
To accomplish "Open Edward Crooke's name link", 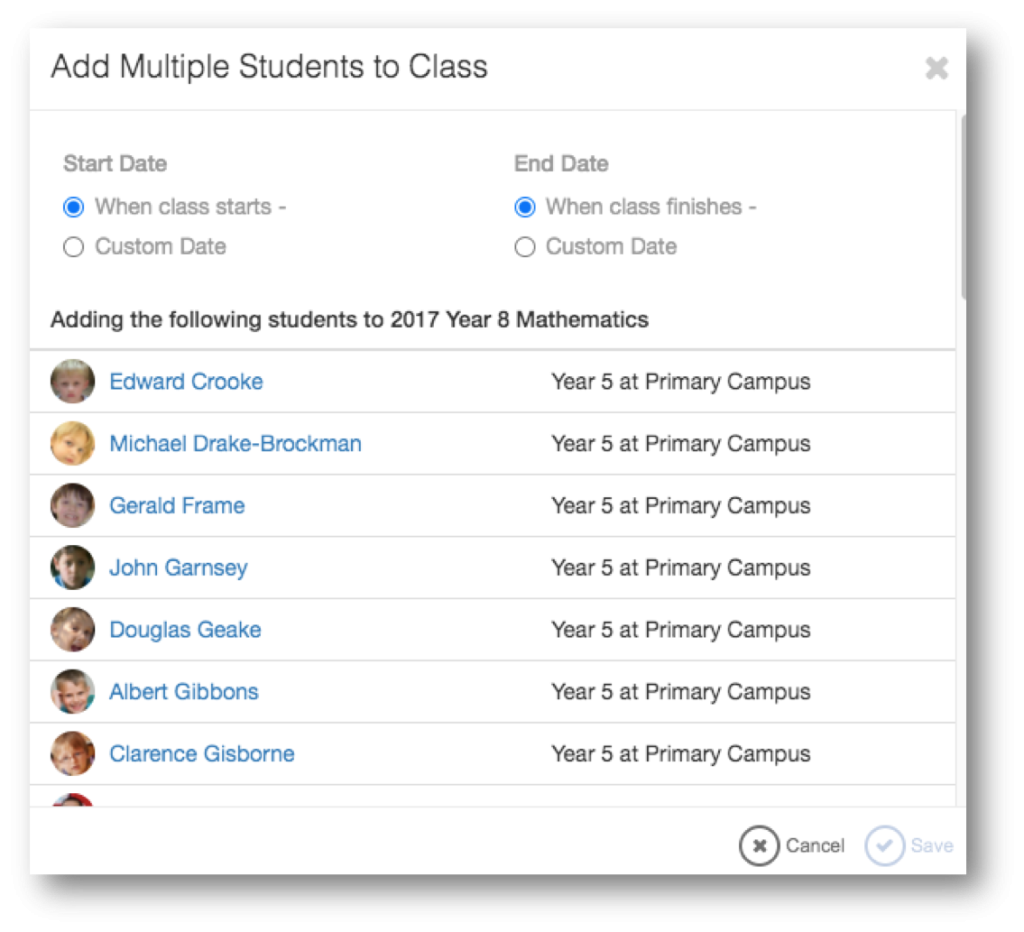I will click(186, 381).
